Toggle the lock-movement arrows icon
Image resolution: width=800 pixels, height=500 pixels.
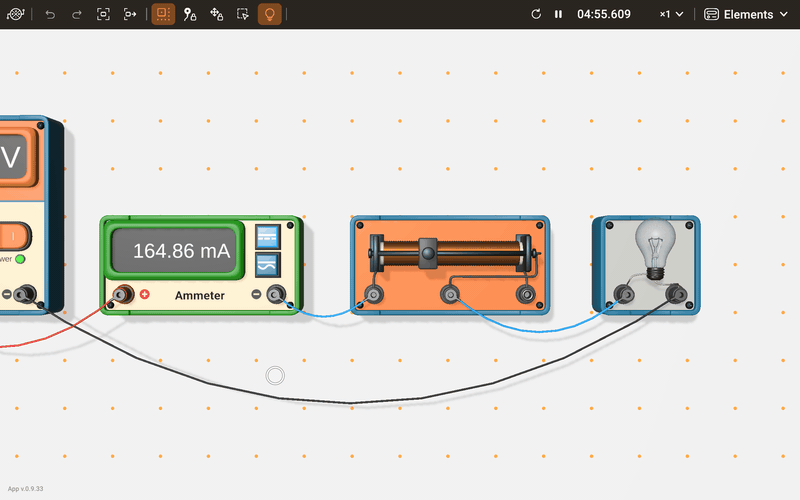click(x=216, y=14)
